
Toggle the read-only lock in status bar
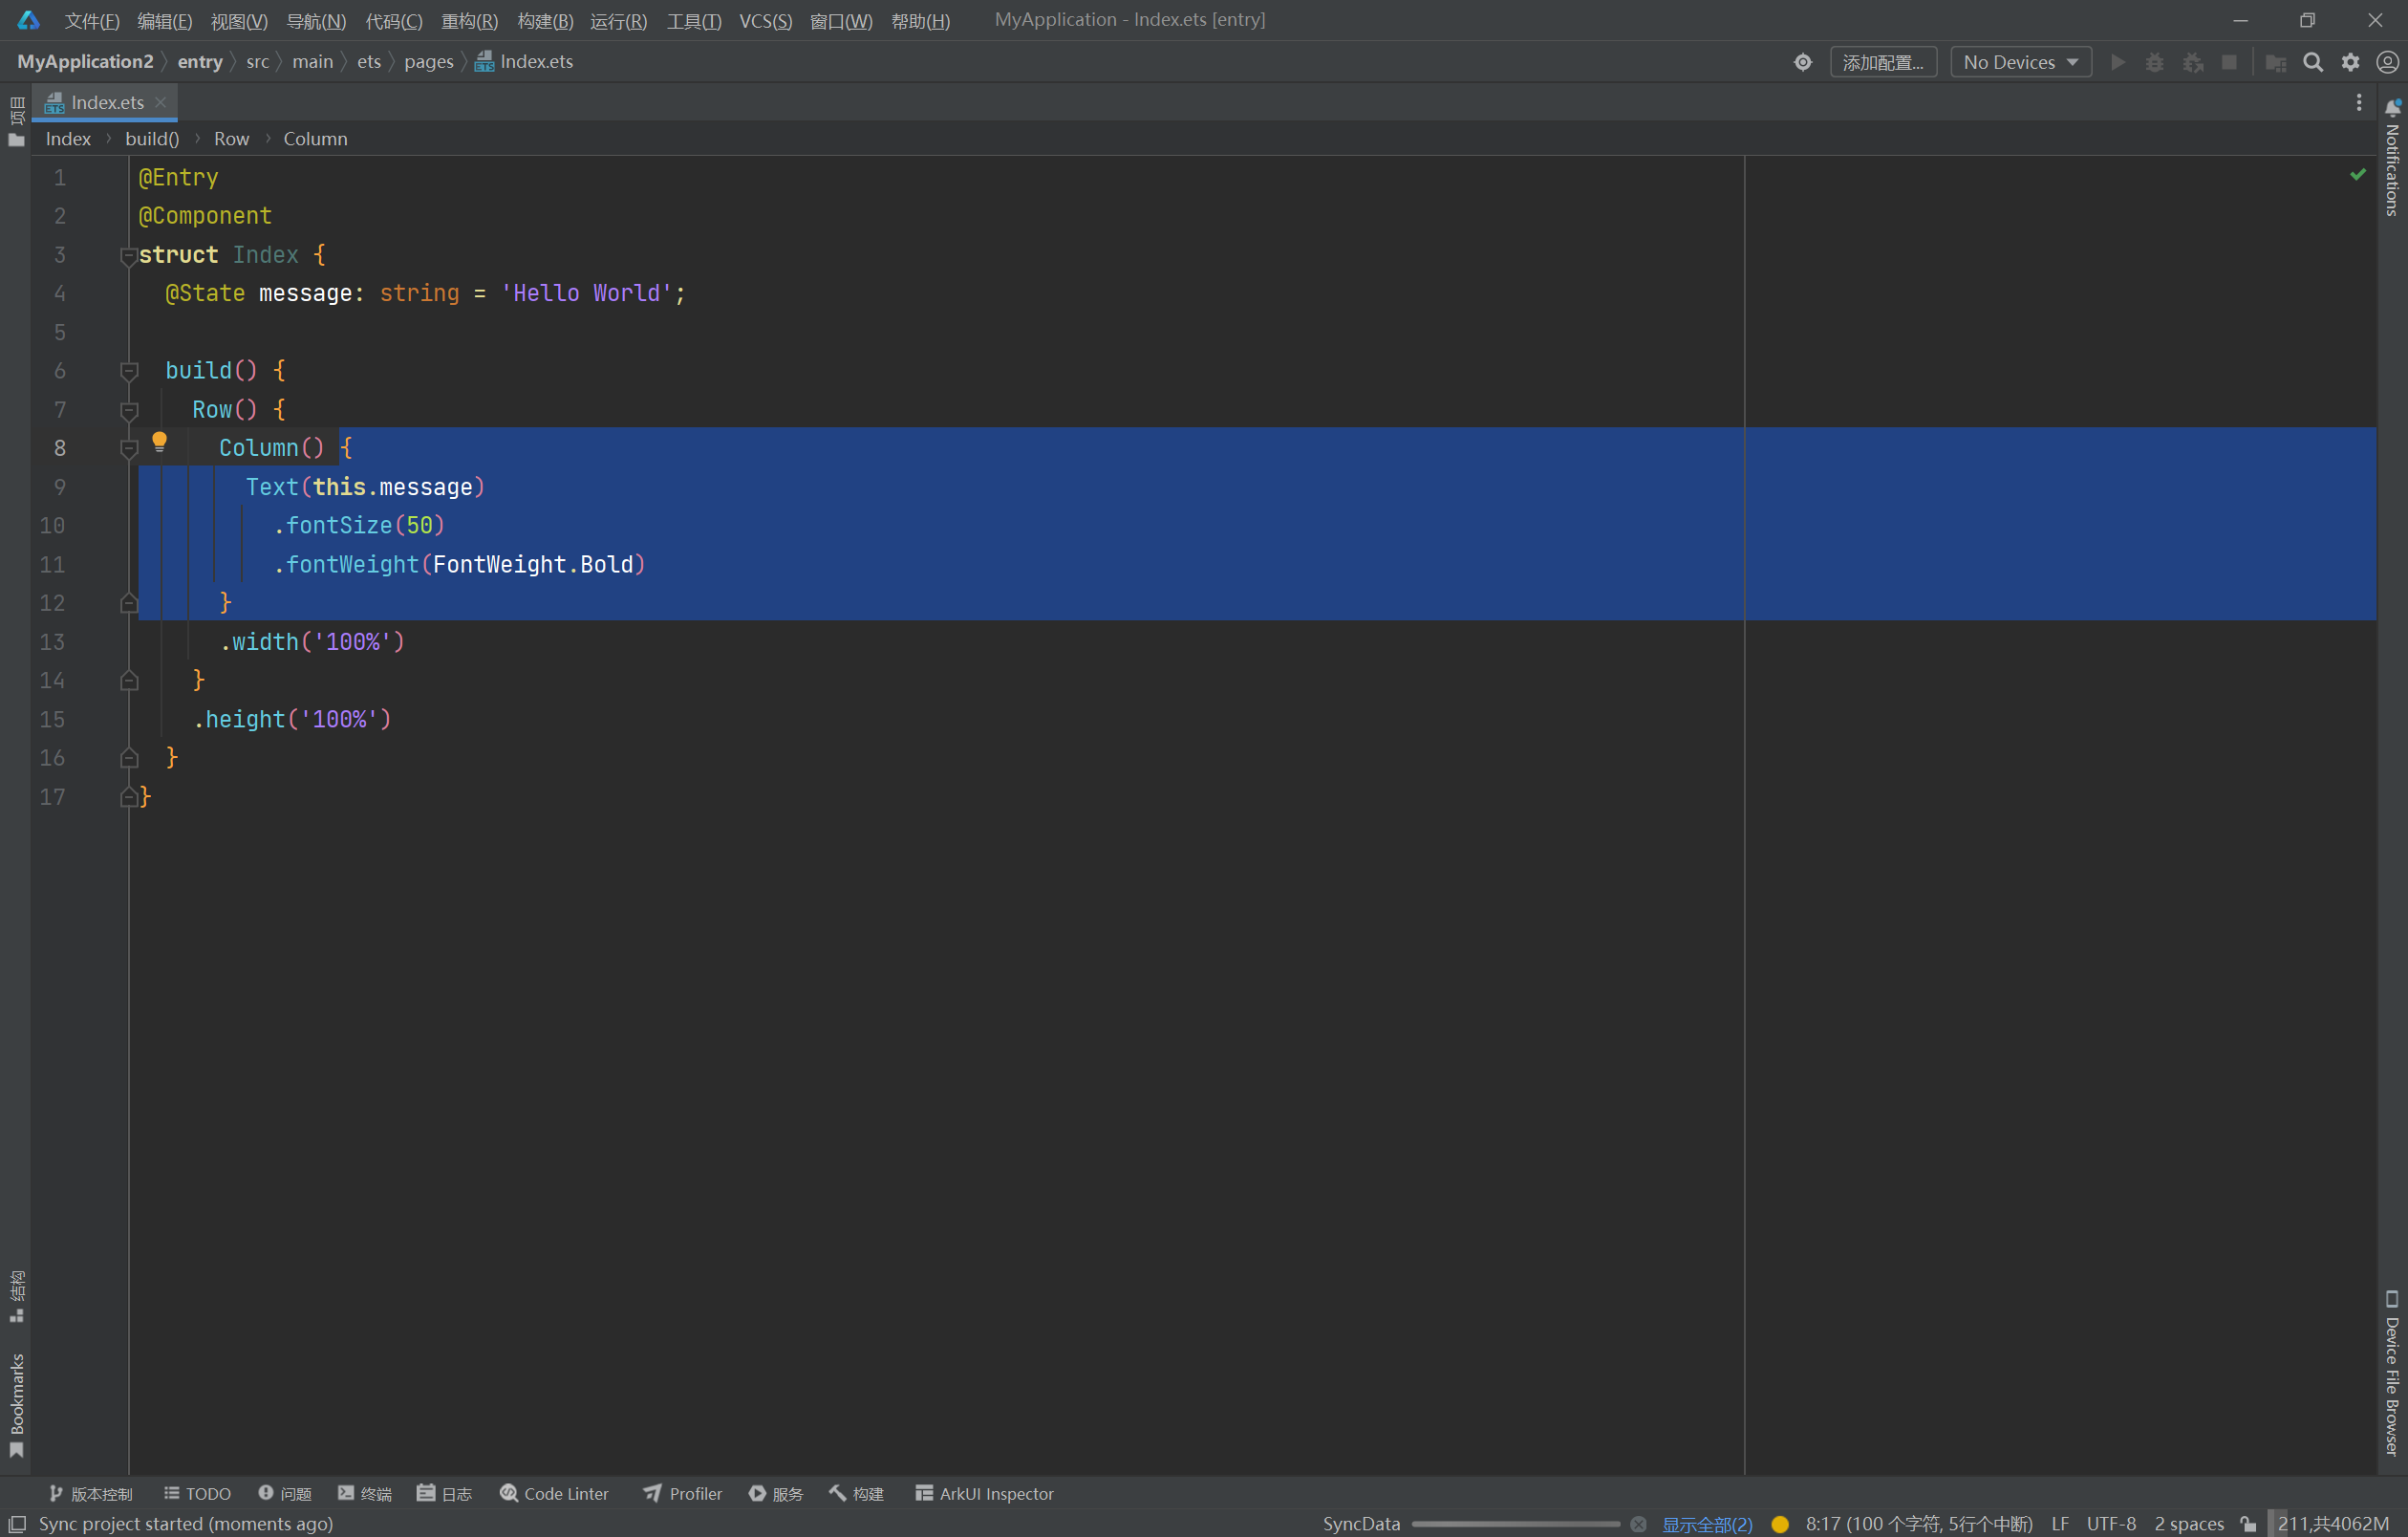tap(2248, 1524)
